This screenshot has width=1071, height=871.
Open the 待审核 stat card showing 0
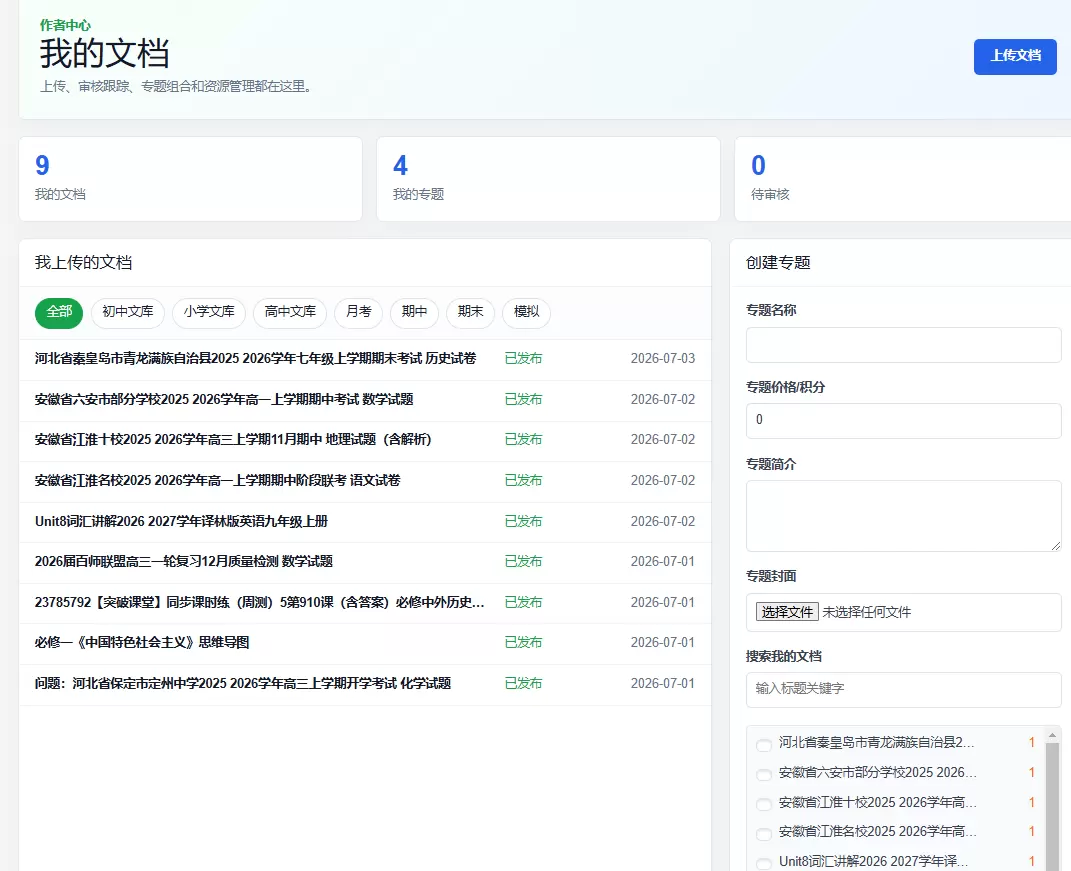[x=903, y=179]
